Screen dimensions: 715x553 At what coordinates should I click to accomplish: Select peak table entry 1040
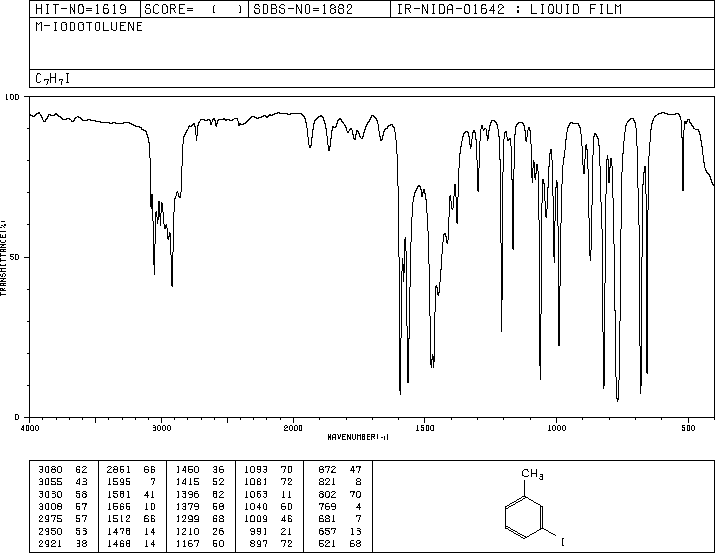pos(256,506)
